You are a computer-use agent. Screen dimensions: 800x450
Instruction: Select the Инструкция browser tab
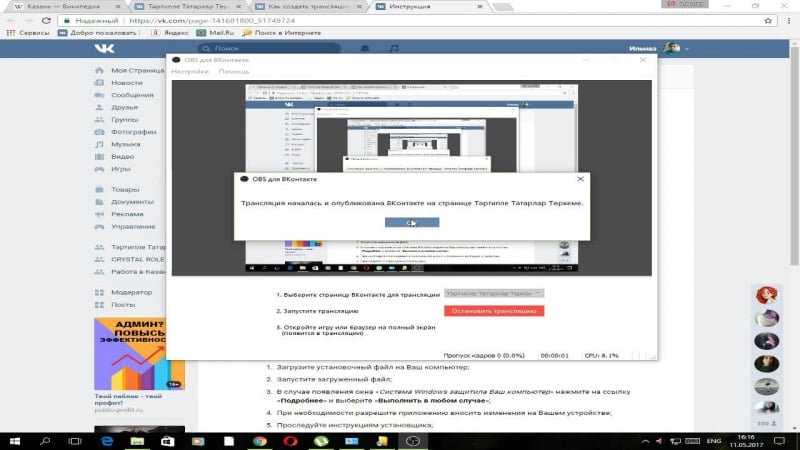(428, 7)
